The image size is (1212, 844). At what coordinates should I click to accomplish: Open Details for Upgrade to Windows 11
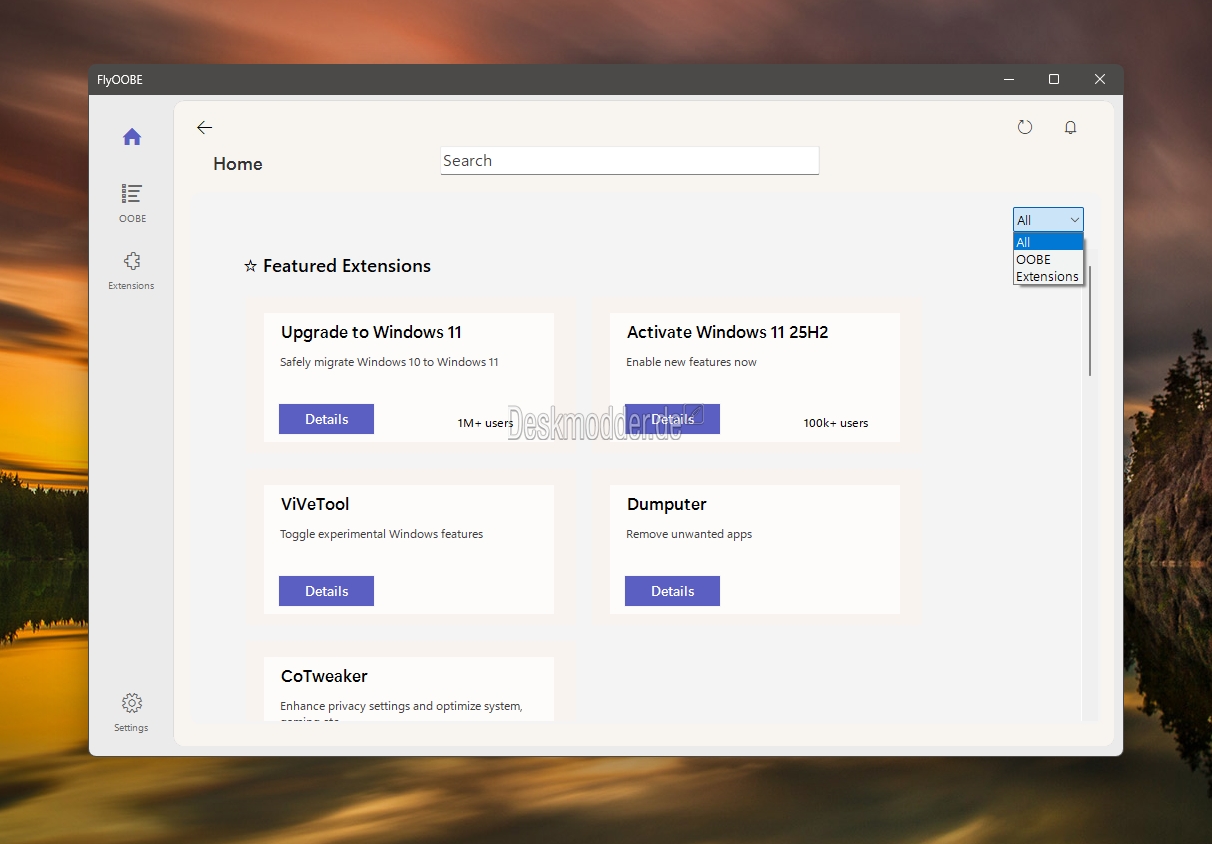[326, 419]
